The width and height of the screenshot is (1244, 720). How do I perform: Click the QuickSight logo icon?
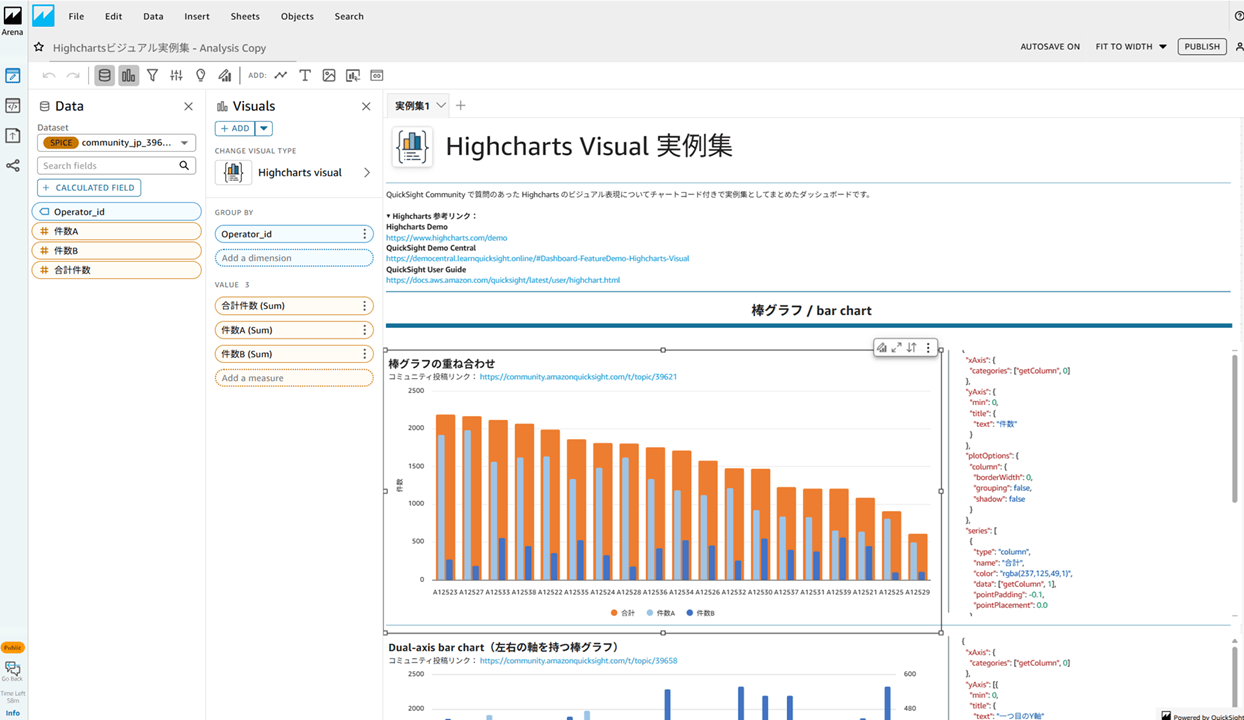[43, 16]
